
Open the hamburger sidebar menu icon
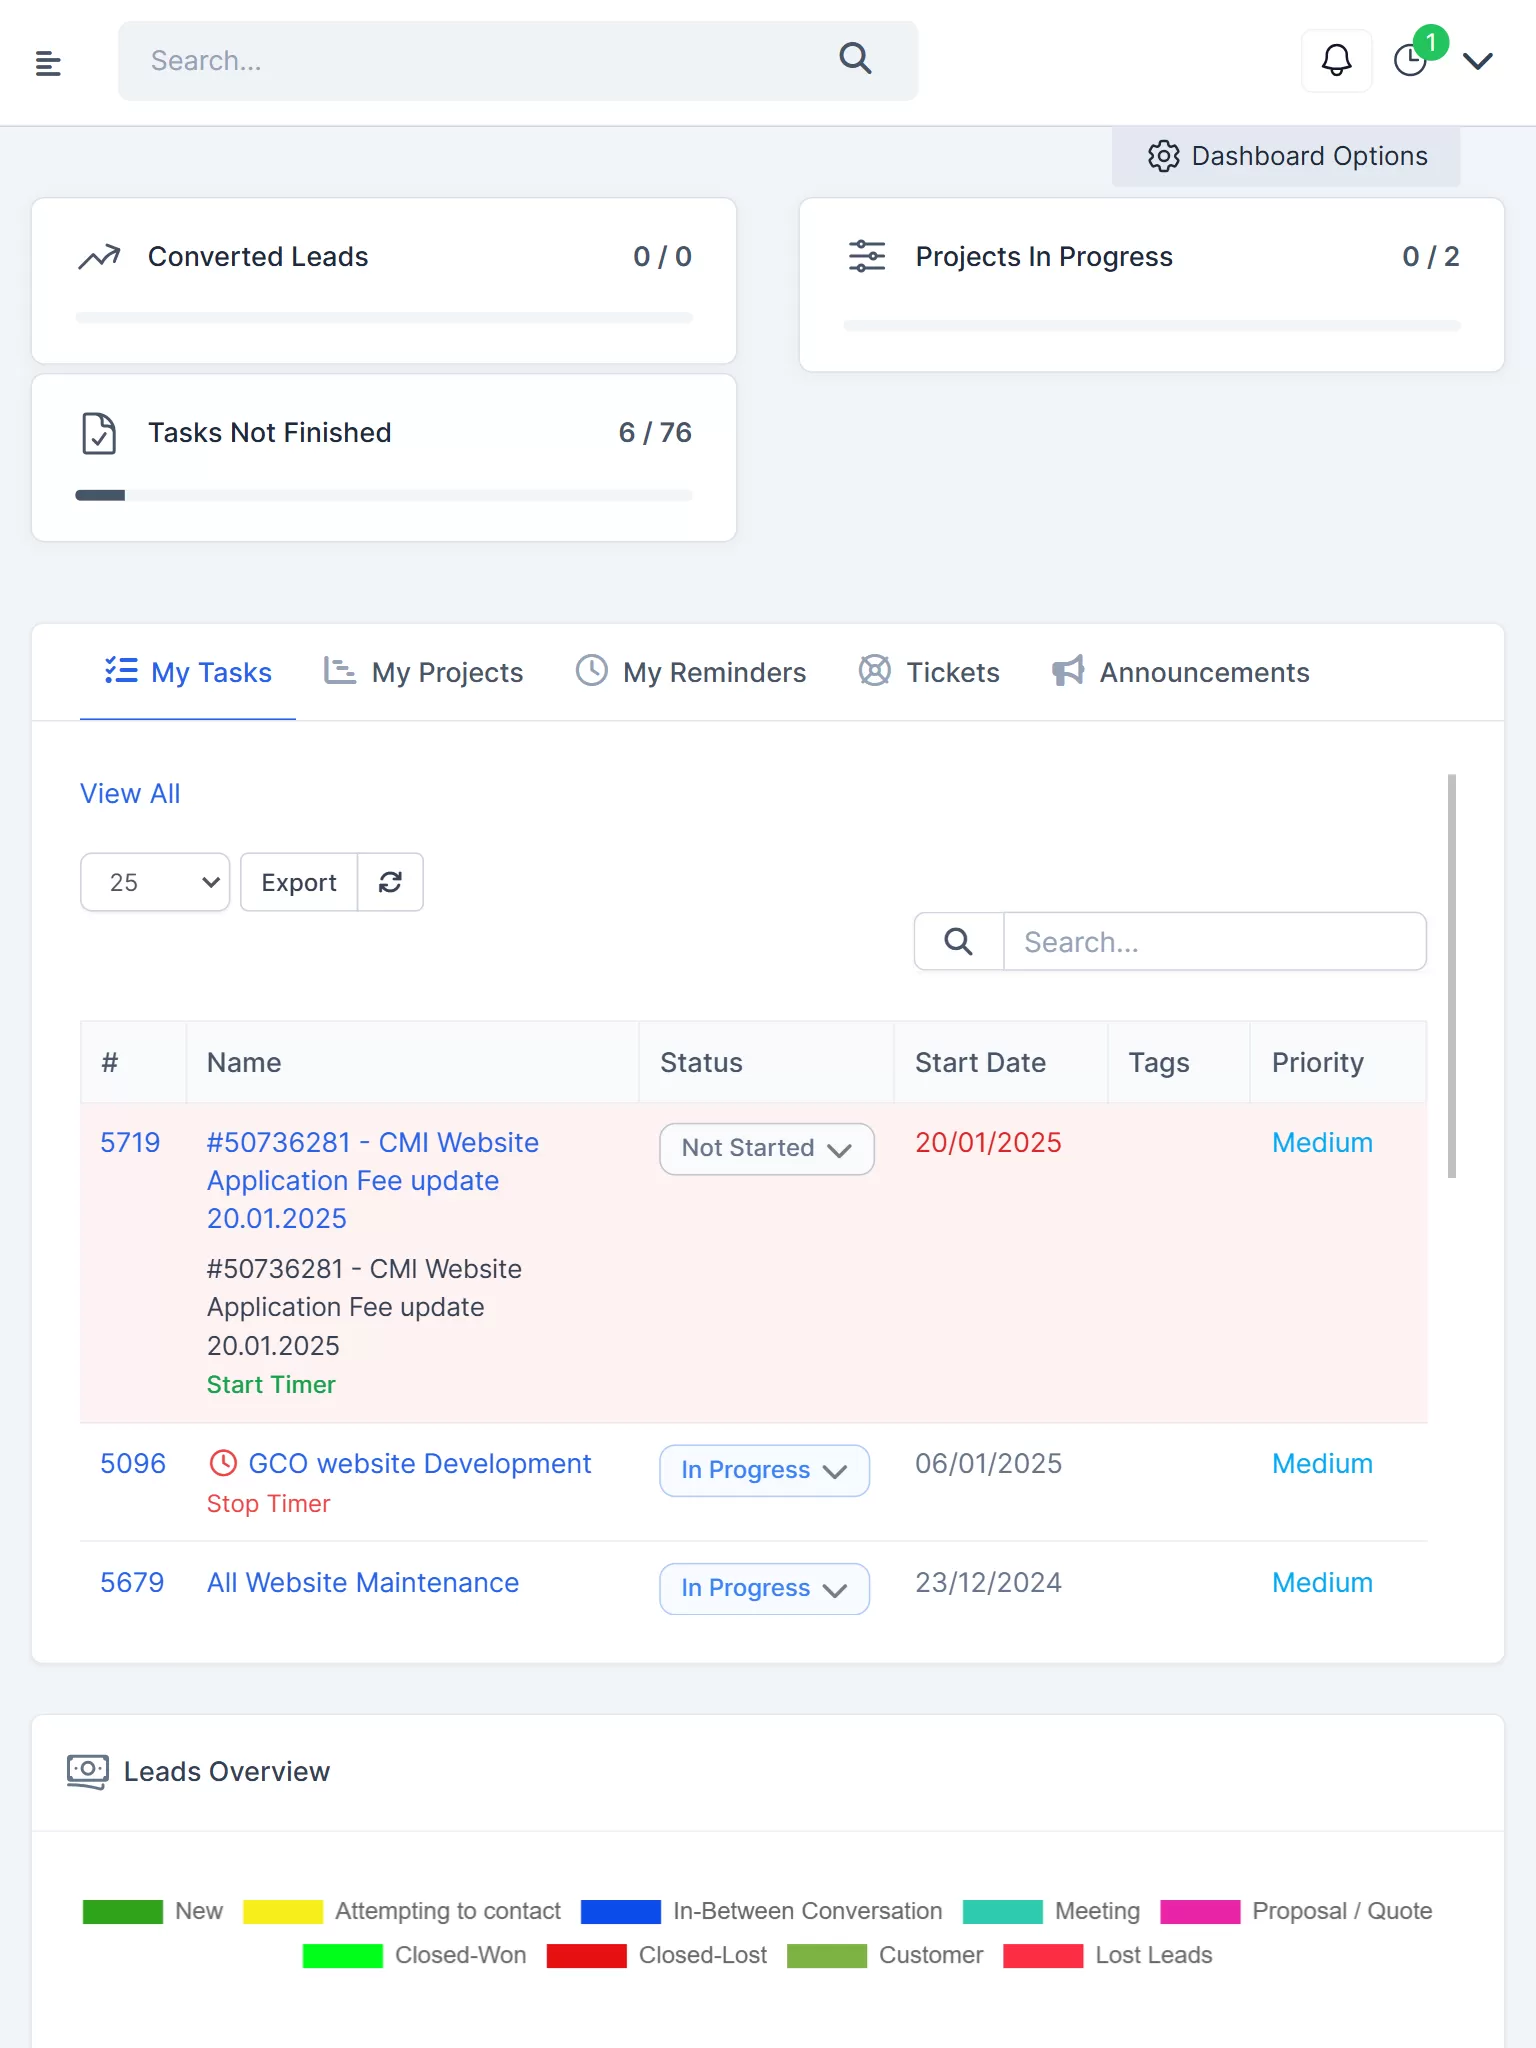pyautogui.click(x=48, y=63)
